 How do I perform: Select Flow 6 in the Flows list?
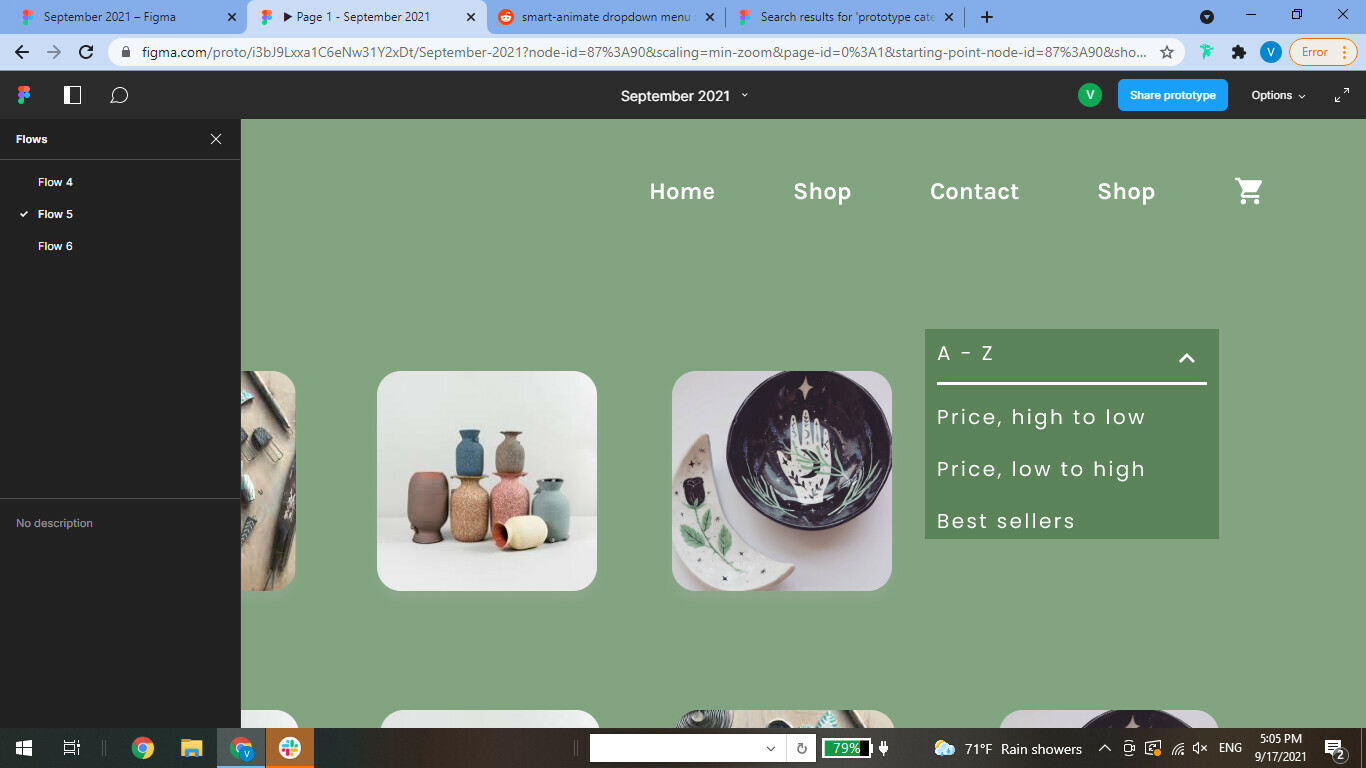coord(55,246)
